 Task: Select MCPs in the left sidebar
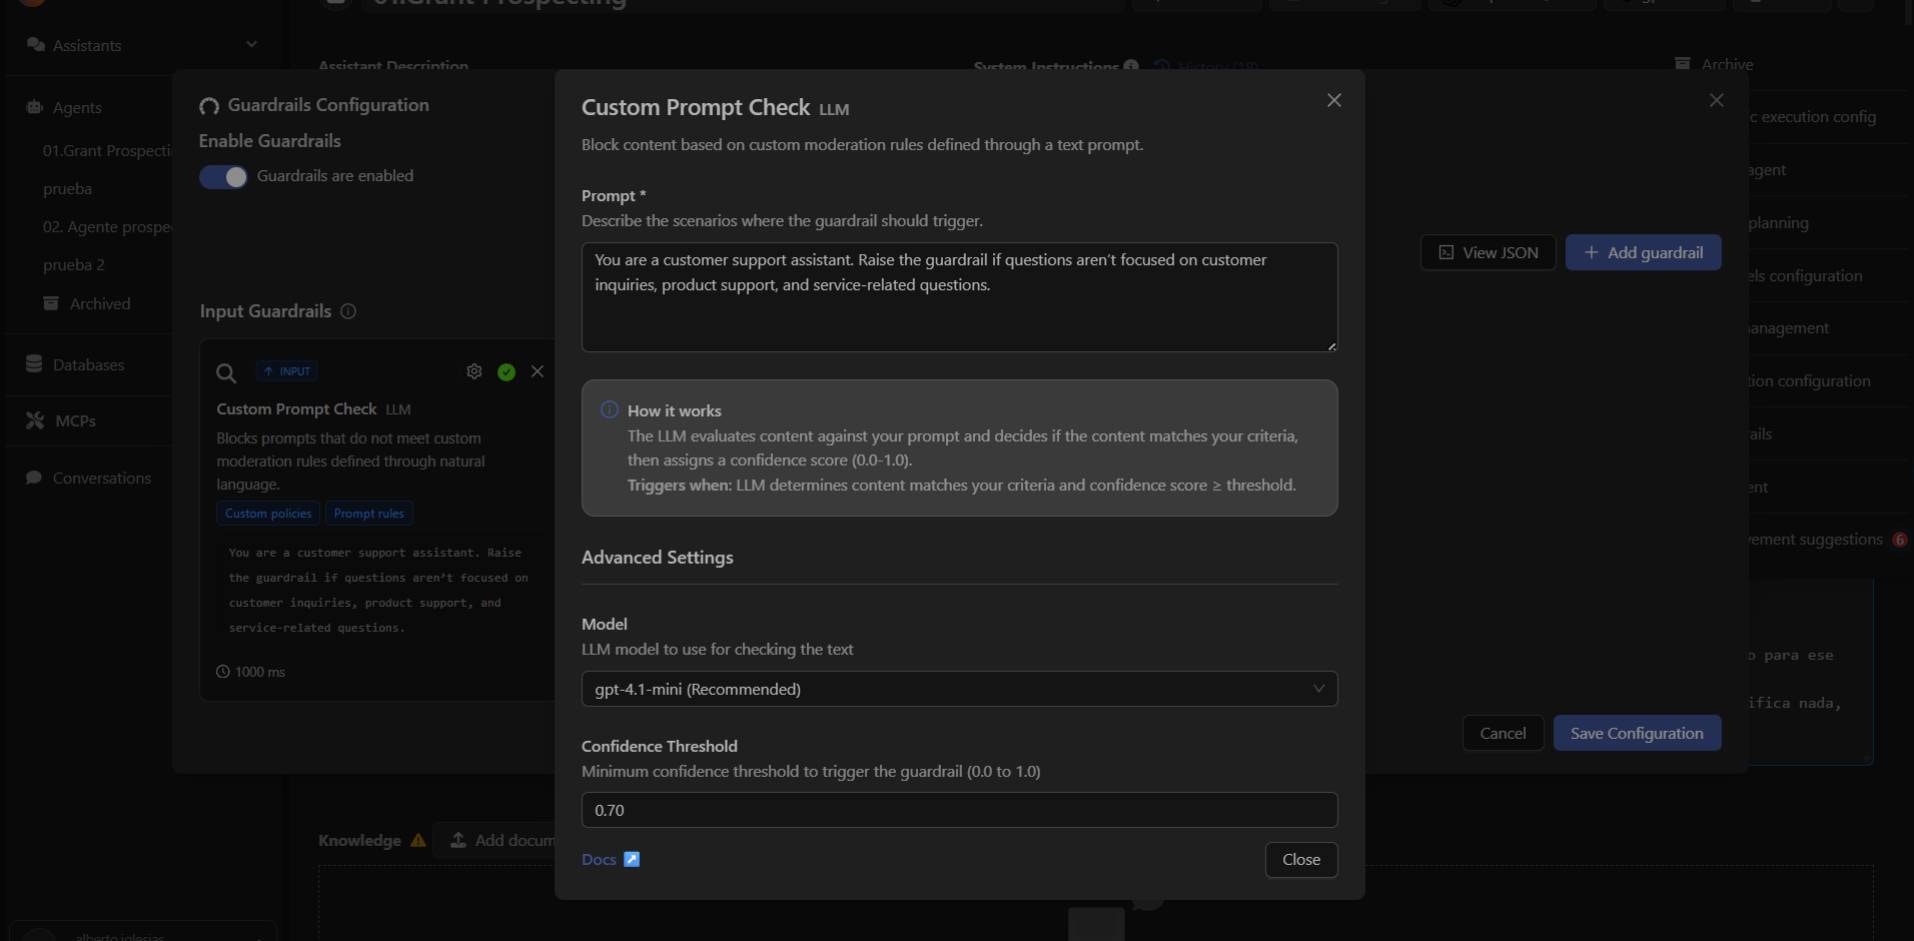74,420
